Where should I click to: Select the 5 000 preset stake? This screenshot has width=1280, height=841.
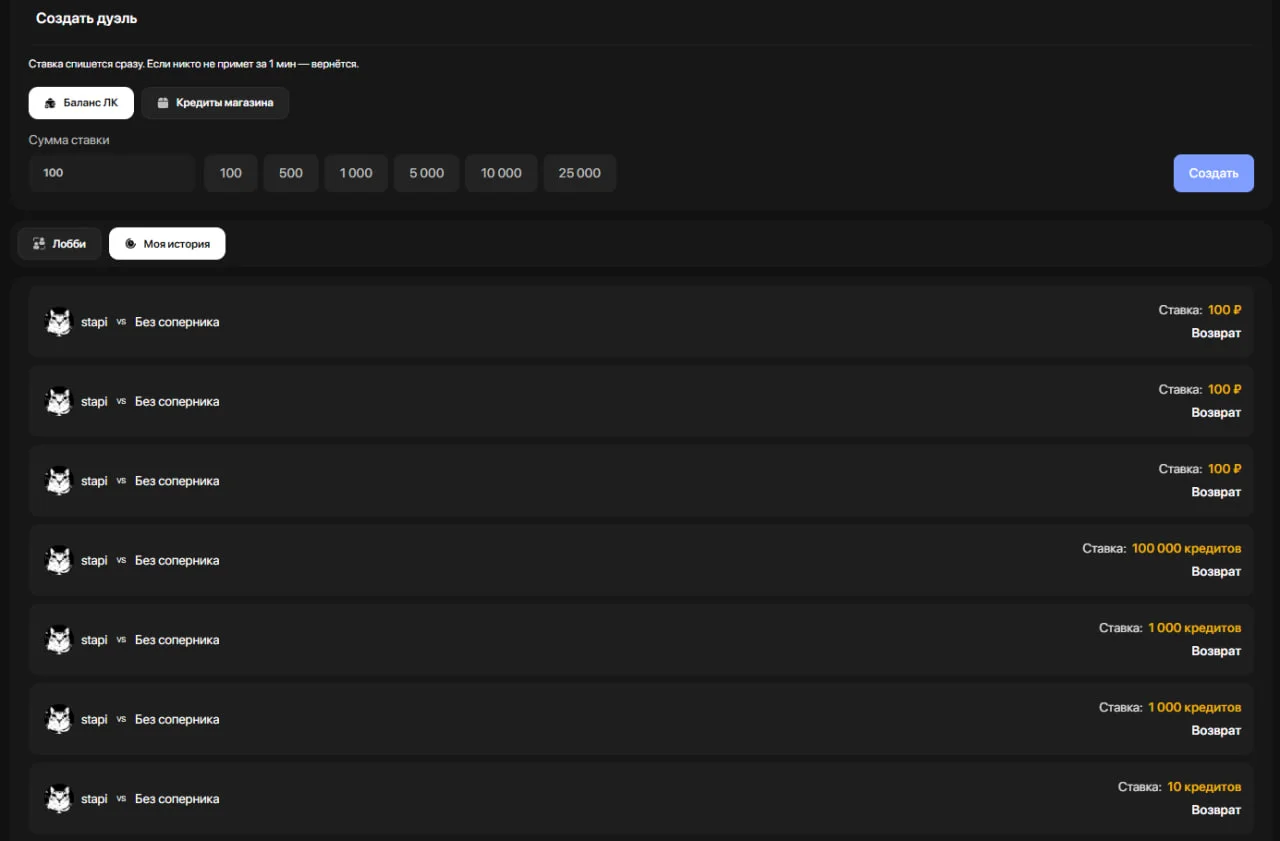426,173
